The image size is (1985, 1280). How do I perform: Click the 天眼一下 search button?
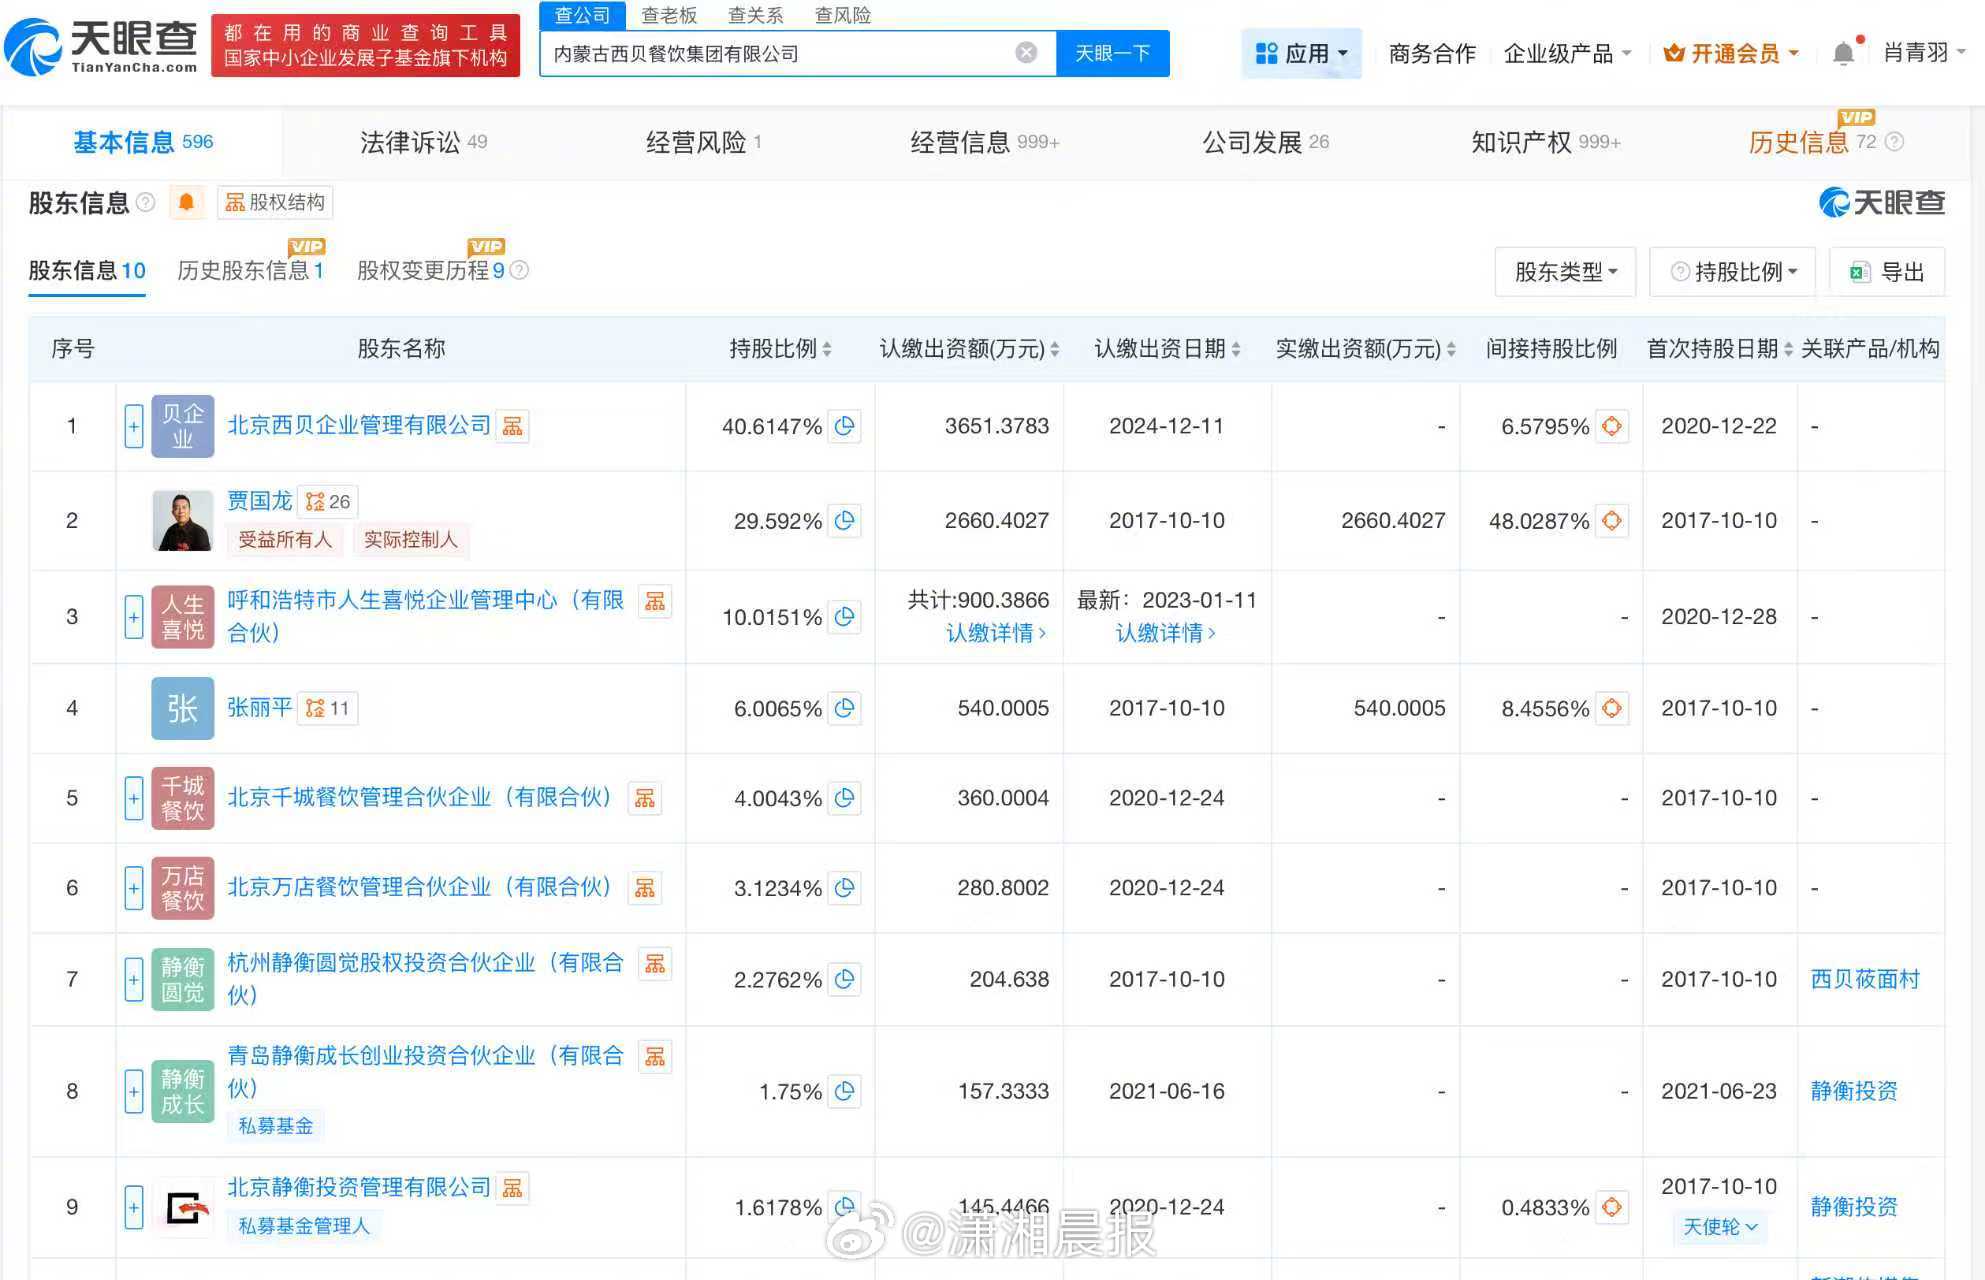click(1112, 53)
